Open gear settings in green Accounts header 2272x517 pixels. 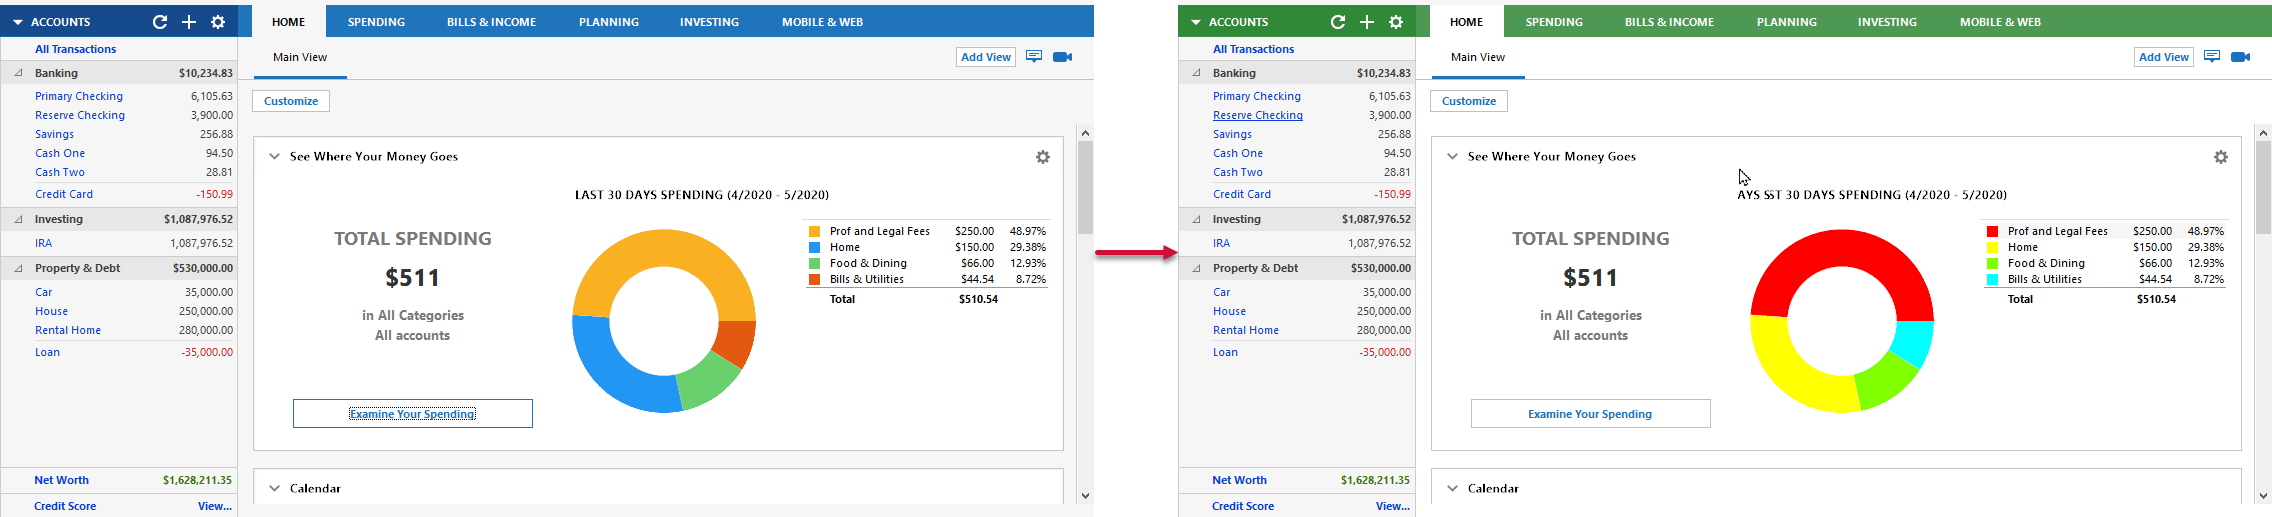pyautogui.click(x=1396, y=22)
